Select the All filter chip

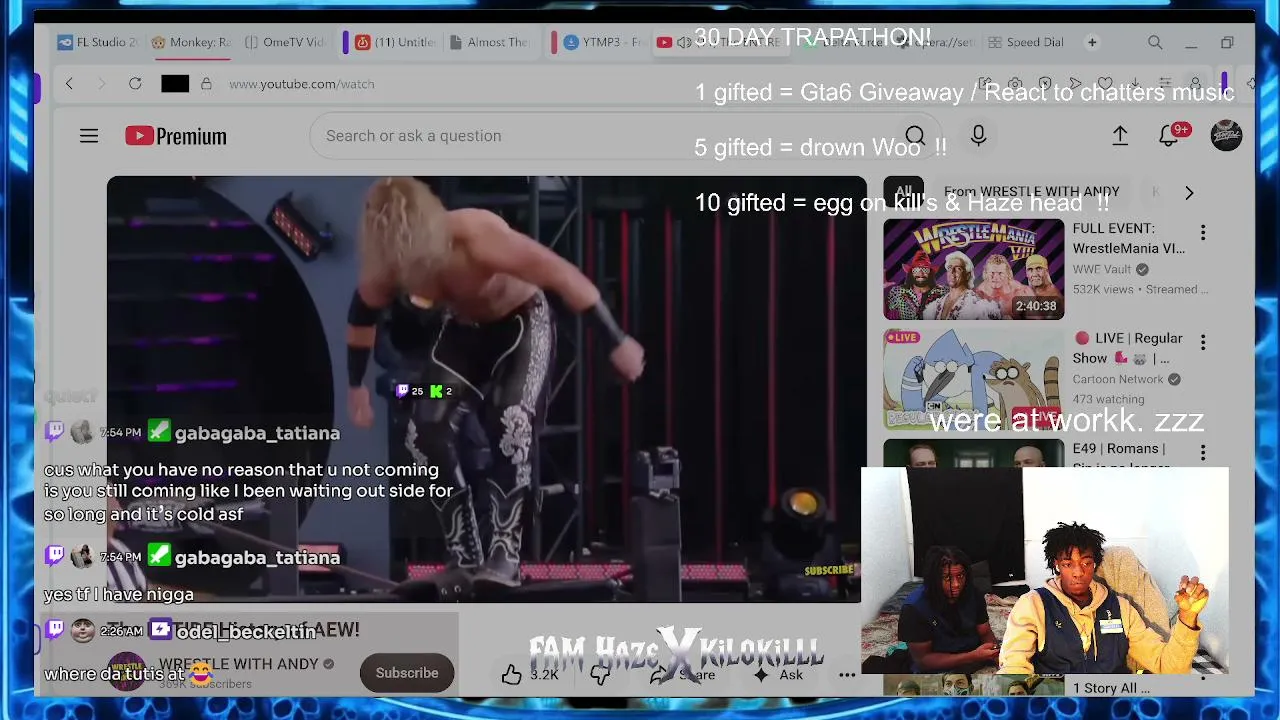[x=903, y=191]
